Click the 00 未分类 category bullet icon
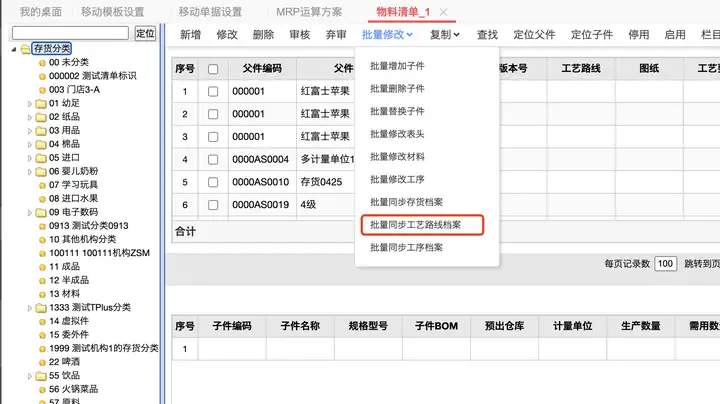This screenshot has width=720, height=404. pos(42,63)
